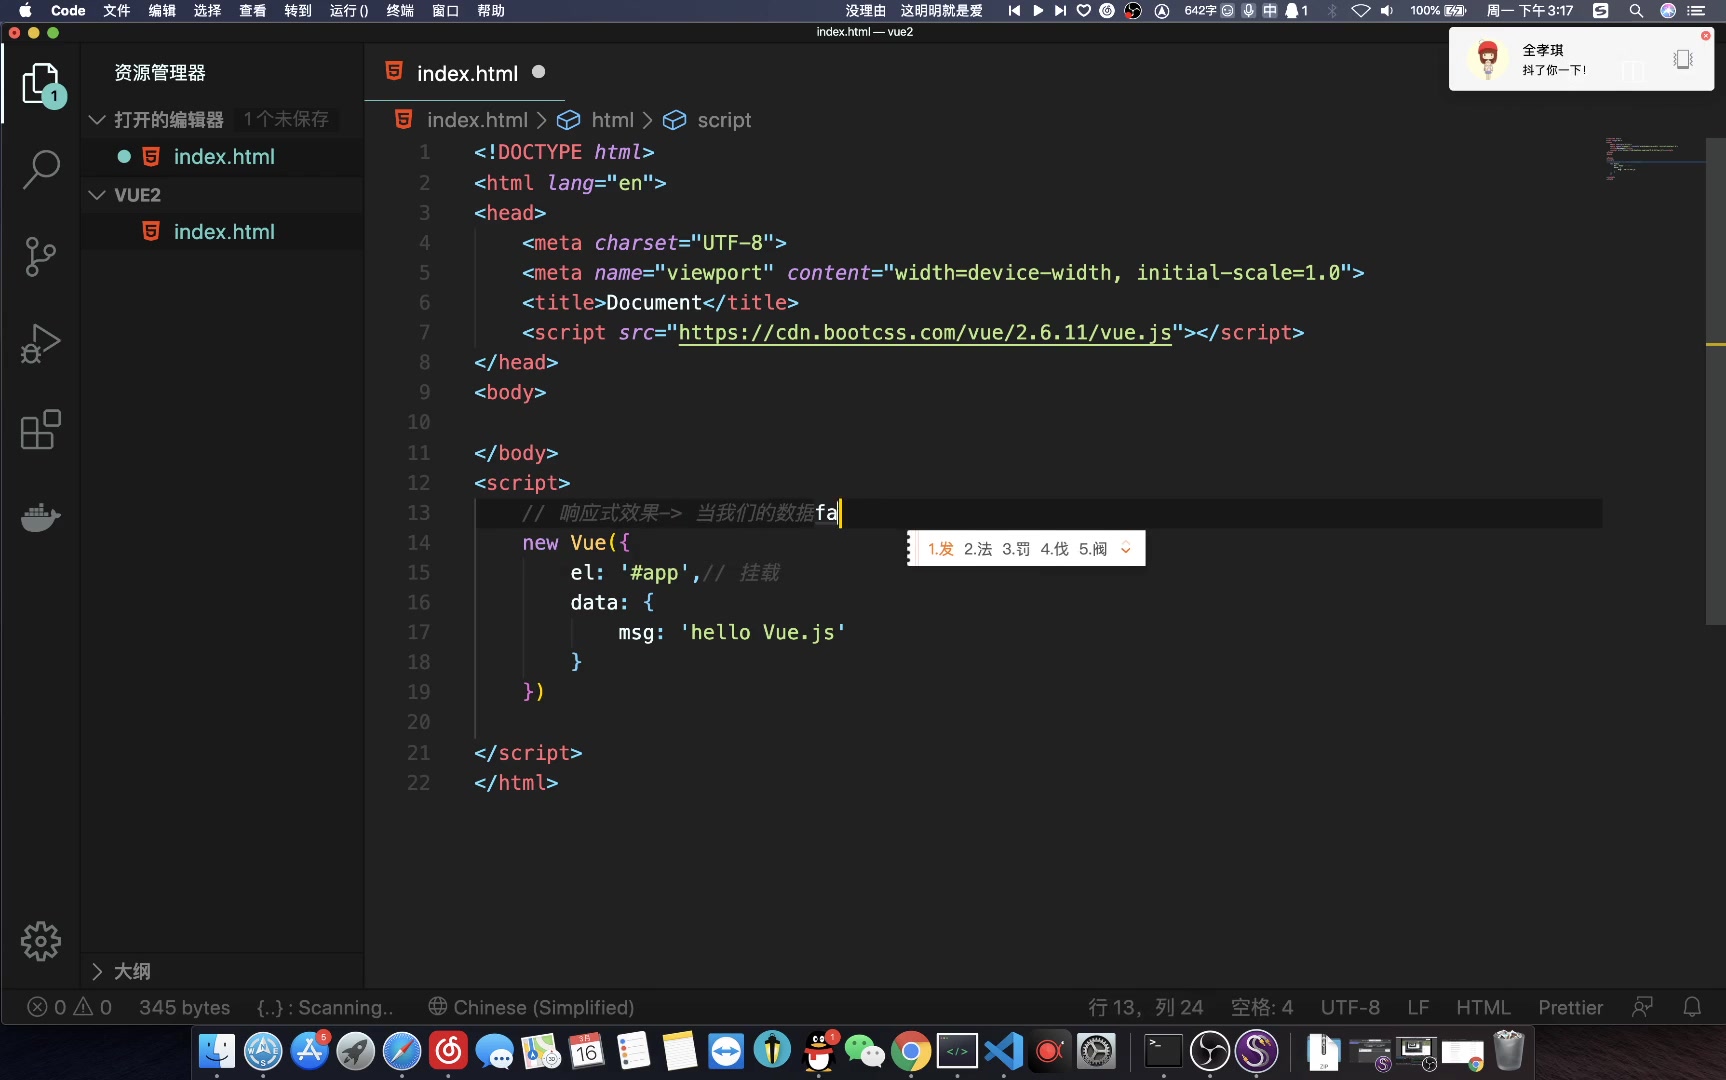The image size is (1726, 1080).
Task: Open the Trash from the Dock
Action: click(1509, 1052)
